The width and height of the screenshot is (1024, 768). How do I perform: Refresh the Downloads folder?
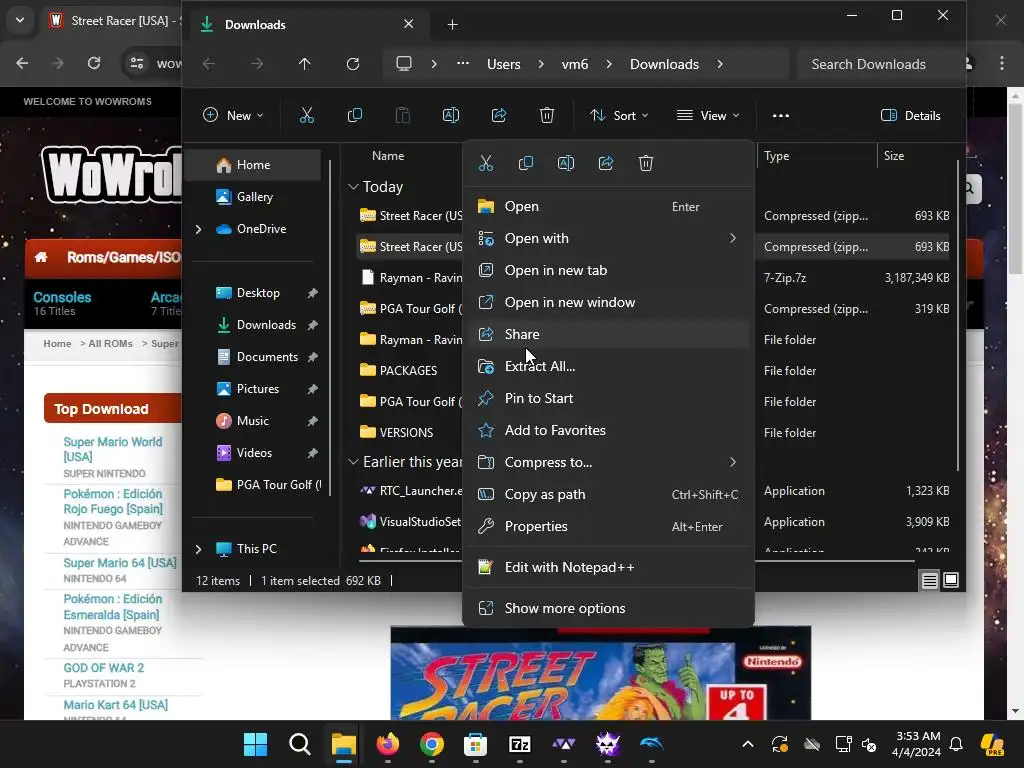(353, 64)
